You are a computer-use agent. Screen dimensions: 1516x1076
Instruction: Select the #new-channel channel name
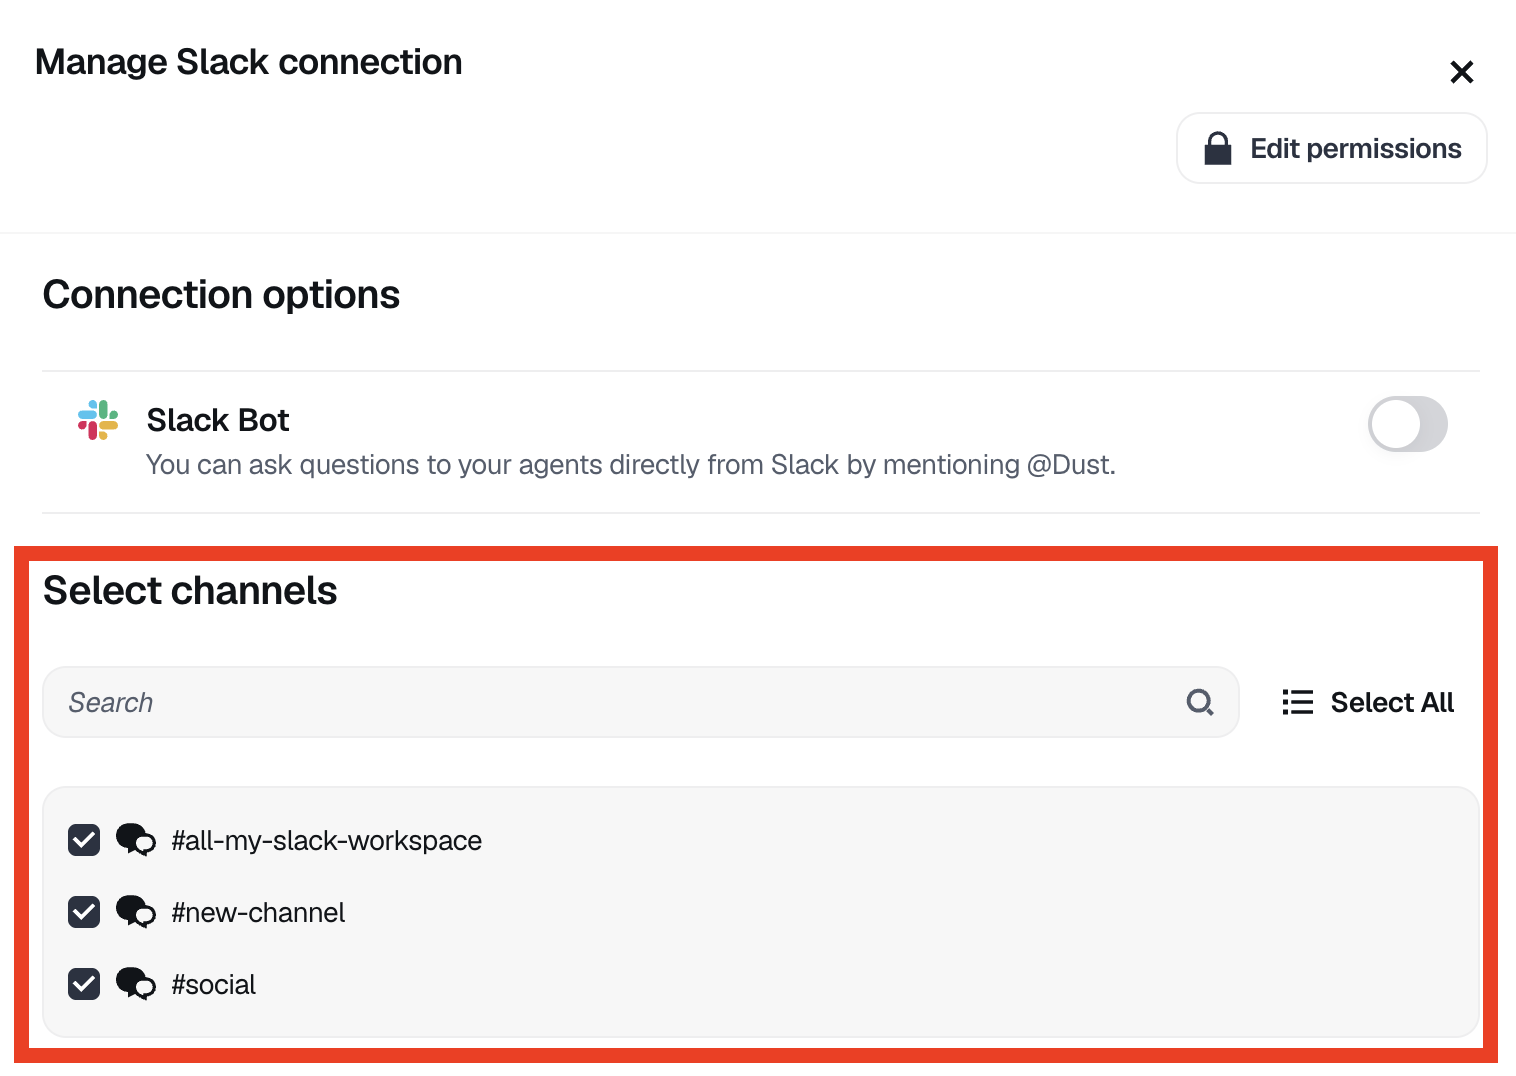(x=258, y=913)
